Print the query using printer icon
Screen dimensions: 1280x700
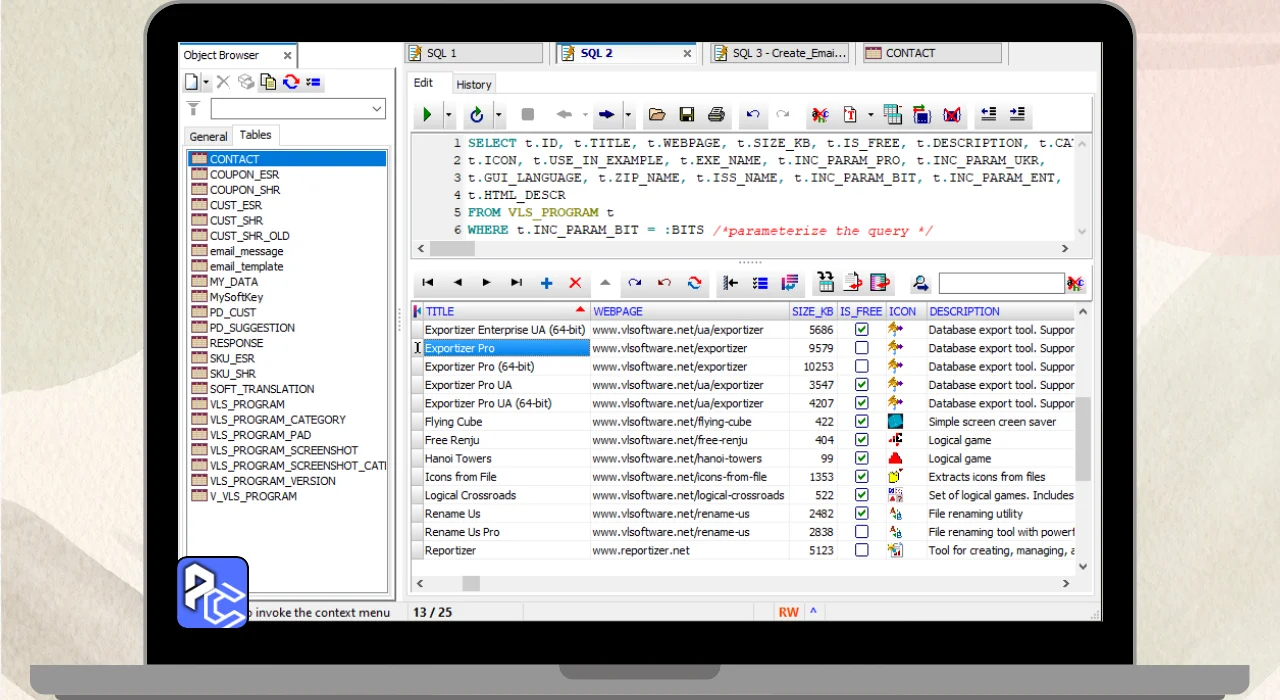(x=716, y=115)
